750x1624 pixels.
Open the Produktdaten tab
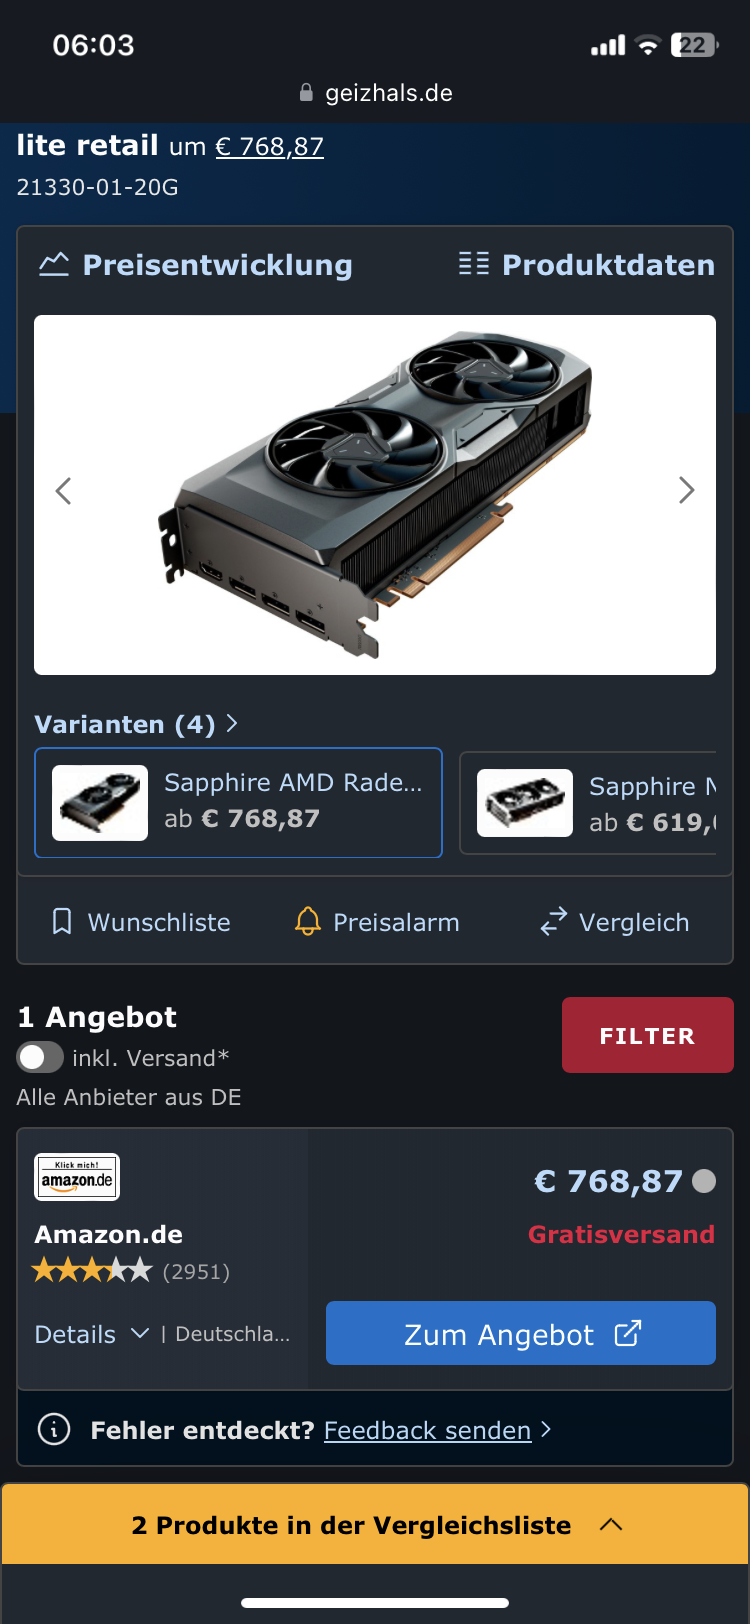pyautogui.click(x=586, y=264)
